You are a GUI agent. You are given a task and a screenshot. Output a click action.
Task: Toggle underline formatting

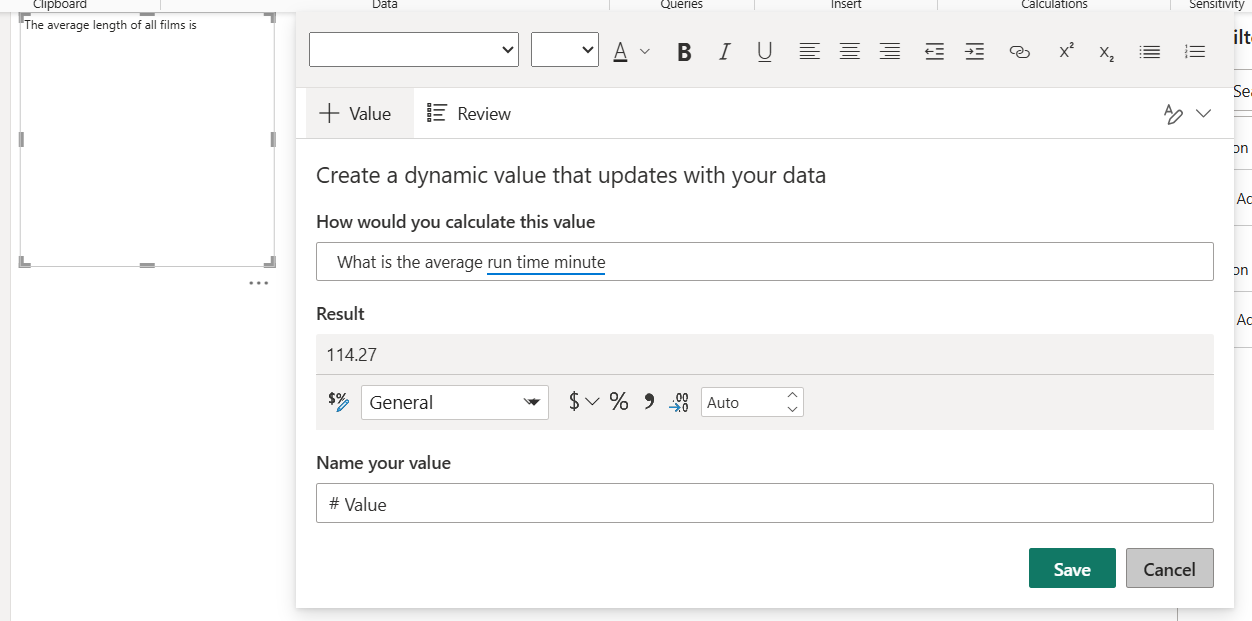pos(764,52)
